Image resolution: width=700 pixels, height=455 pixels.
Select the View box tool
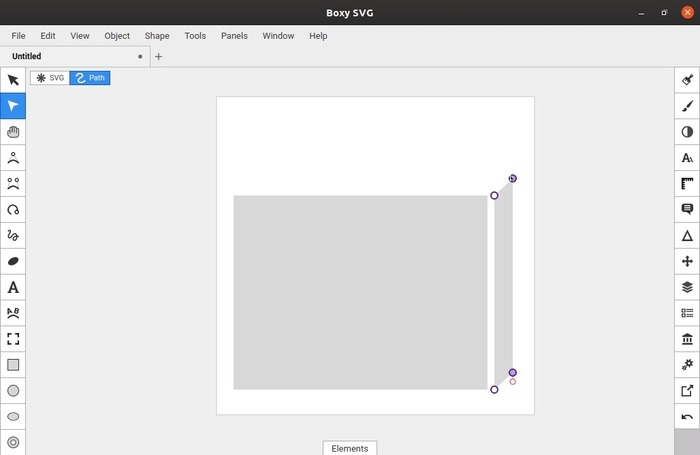[13, 339]
